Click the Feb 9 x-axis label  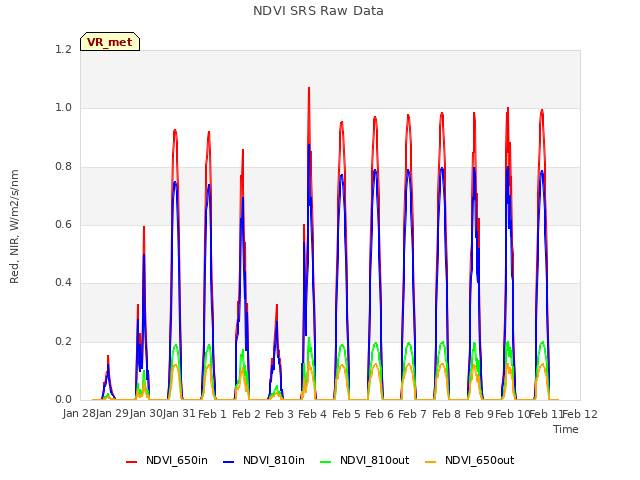pyautogui.click(x=479, y=414)
